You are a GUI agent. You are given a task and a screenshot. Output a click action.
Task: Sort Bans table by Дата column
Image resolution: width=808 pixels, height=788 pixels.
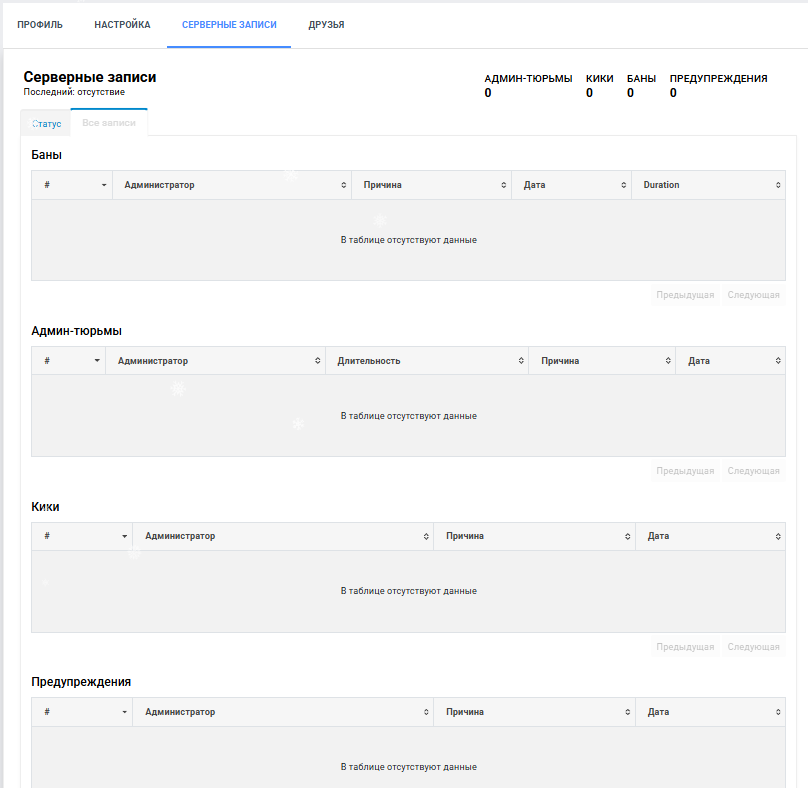point(571,185)
